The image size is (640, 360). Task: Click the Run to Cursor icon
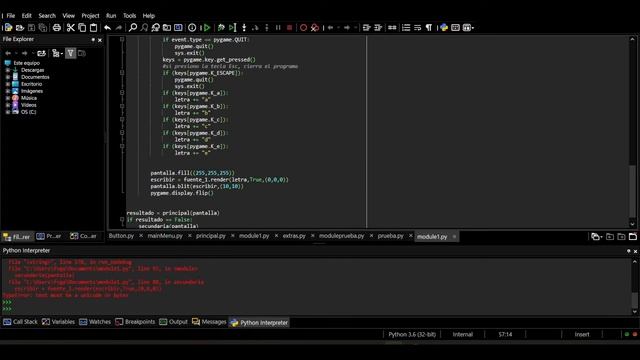[233, 28]
